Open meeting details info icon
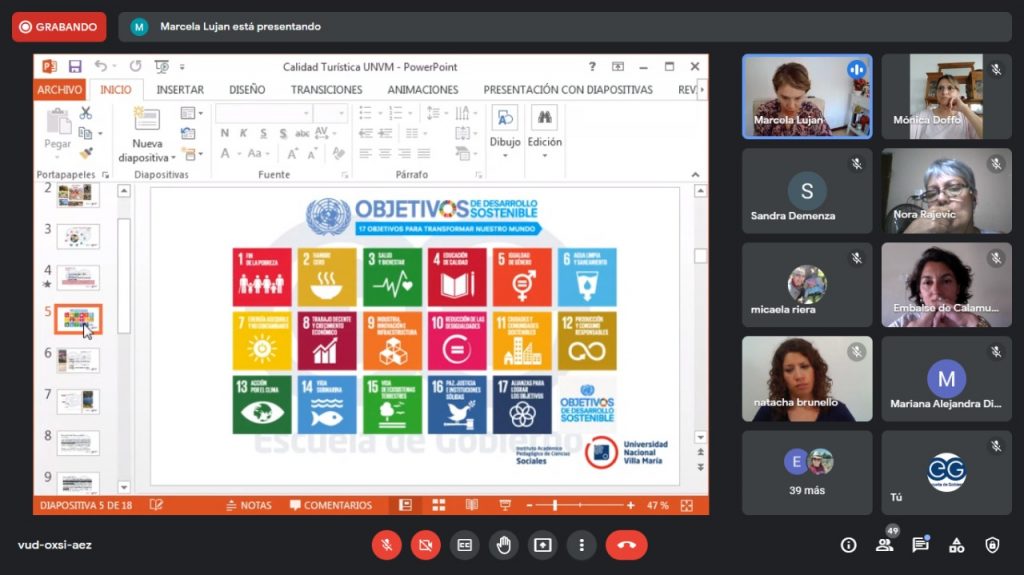1024x575 pixels. coord(848,545)
